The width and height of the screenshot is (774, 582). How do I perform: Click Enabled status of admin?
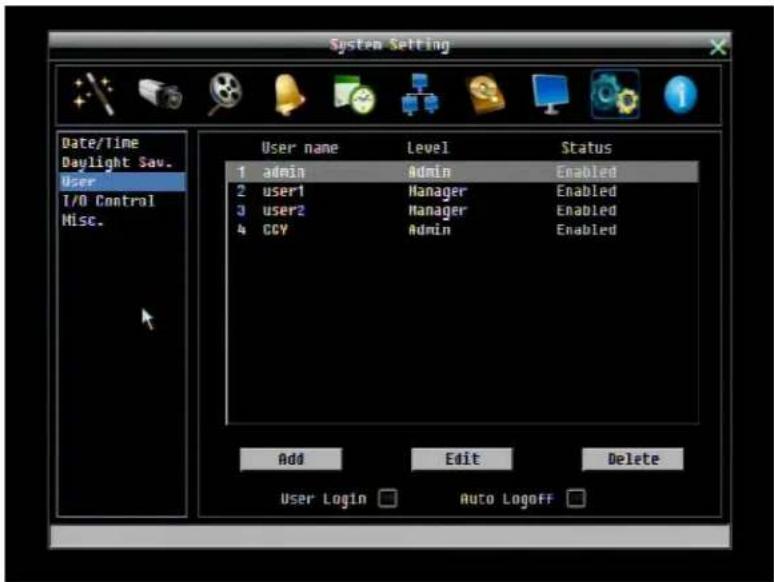(586, 172)
